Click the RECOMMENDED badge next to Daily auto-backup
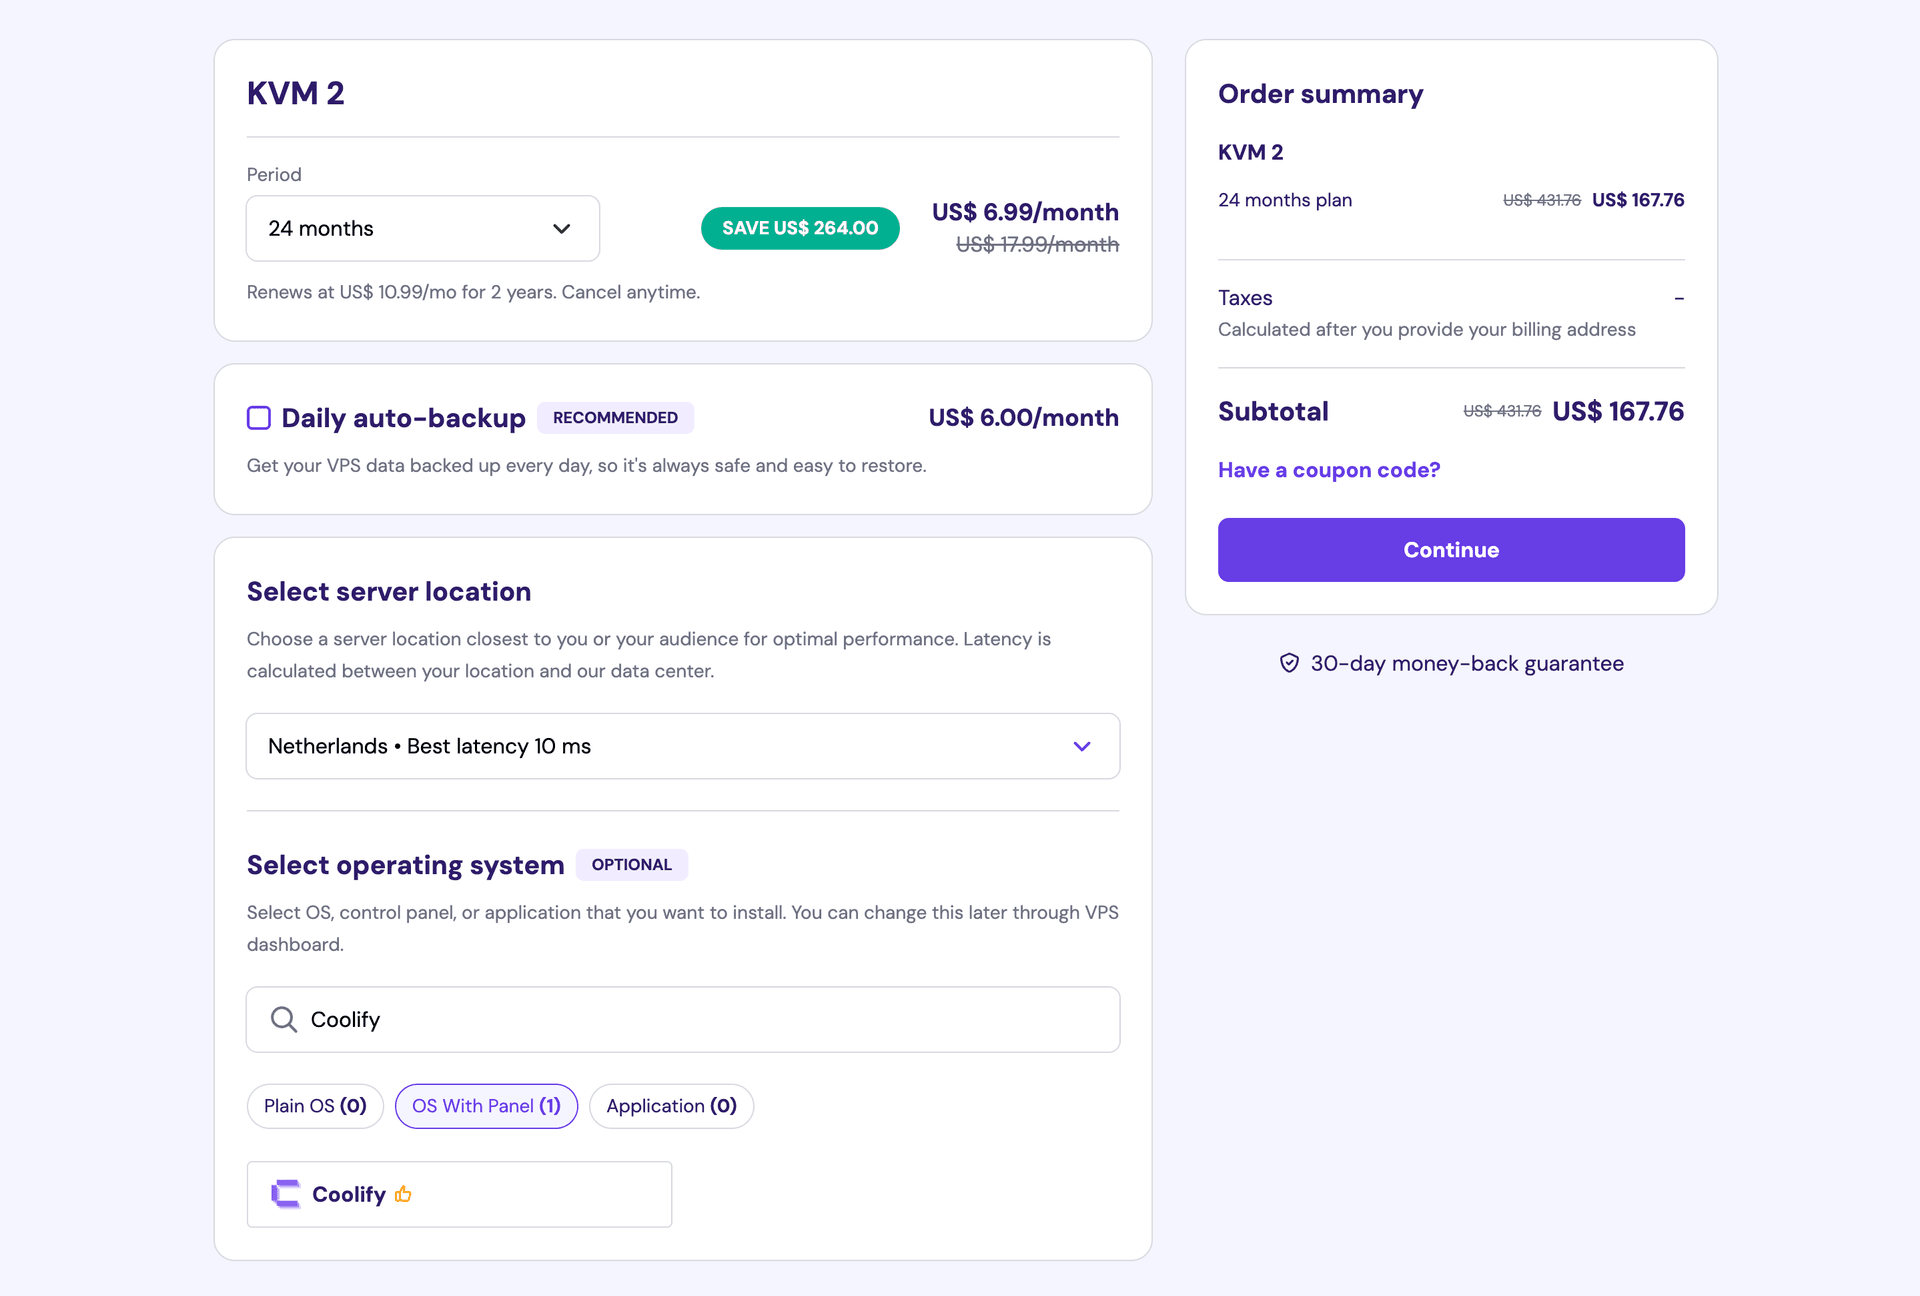Image resolution: width=1920 pixels, height=1296 pixels. [615, 418]
